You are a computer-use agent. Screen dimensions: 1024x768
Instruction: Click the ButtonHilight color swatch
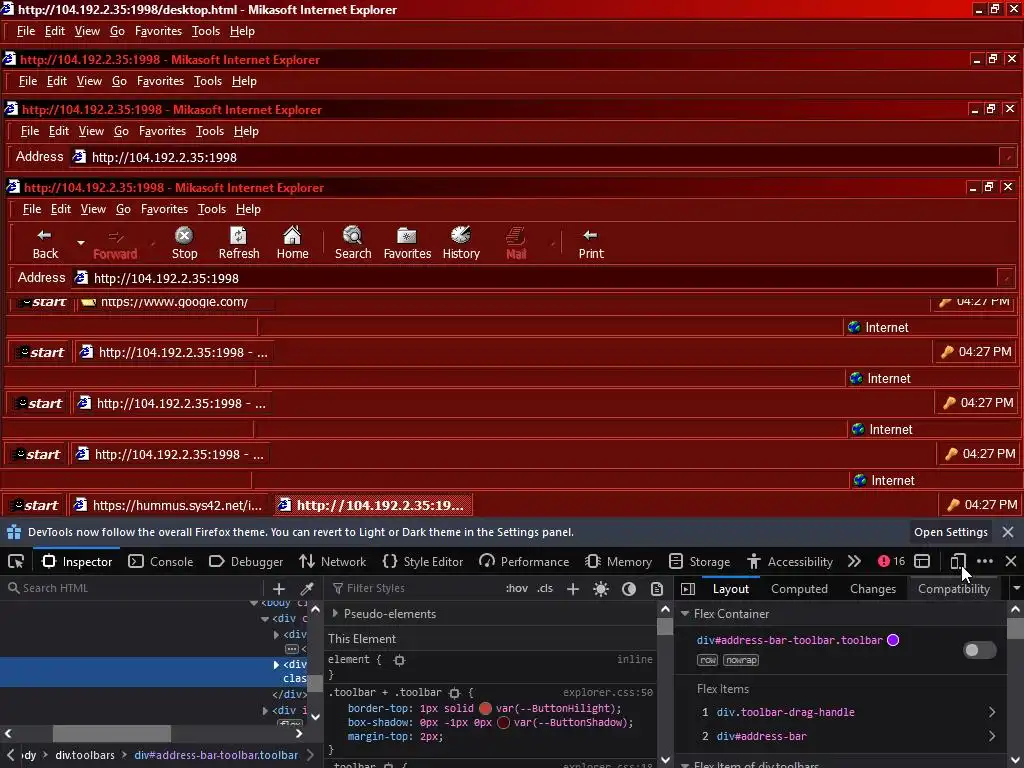point(485,709)
